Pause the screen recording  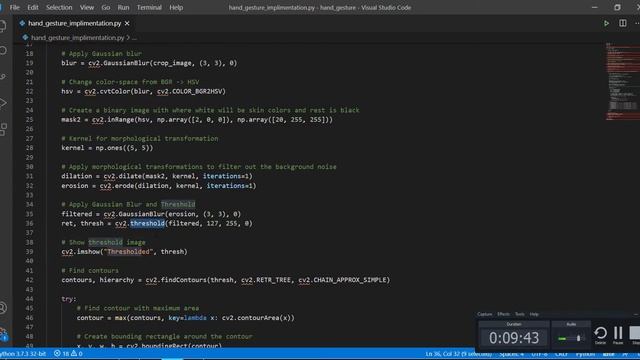click(618, 335)
